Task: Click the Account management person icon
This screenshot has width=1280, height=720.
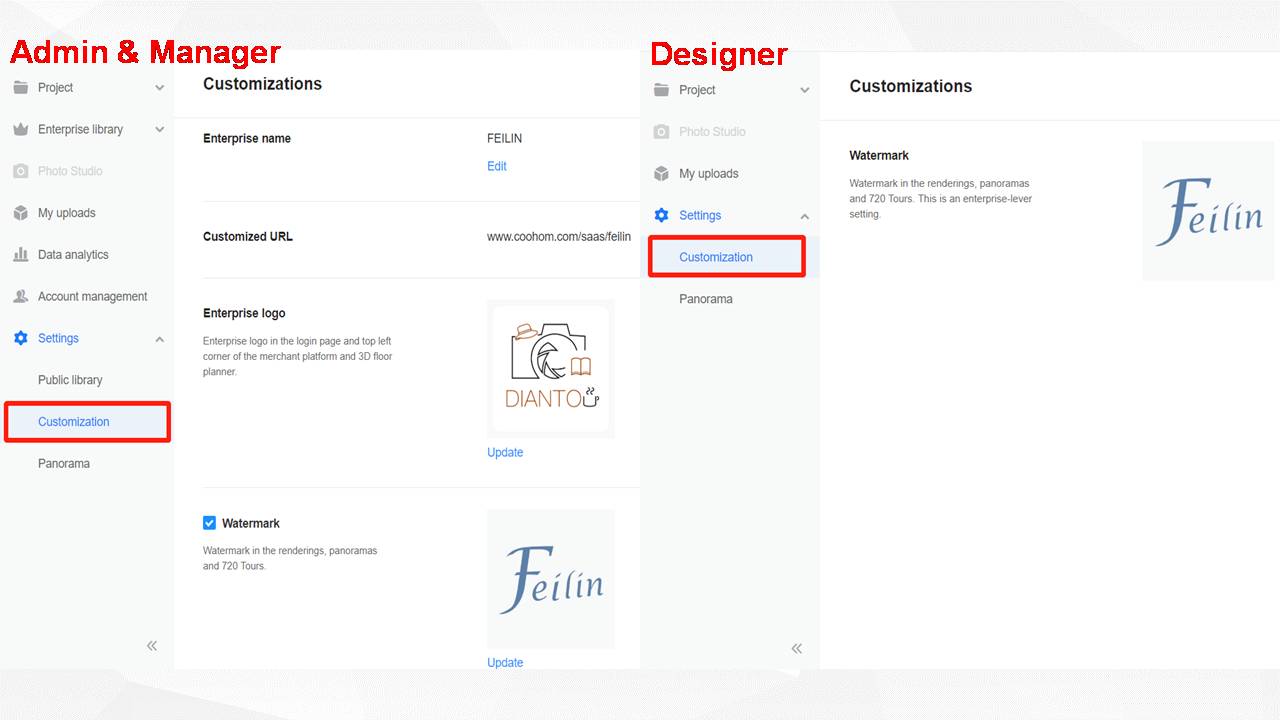Action: (21, 297)
